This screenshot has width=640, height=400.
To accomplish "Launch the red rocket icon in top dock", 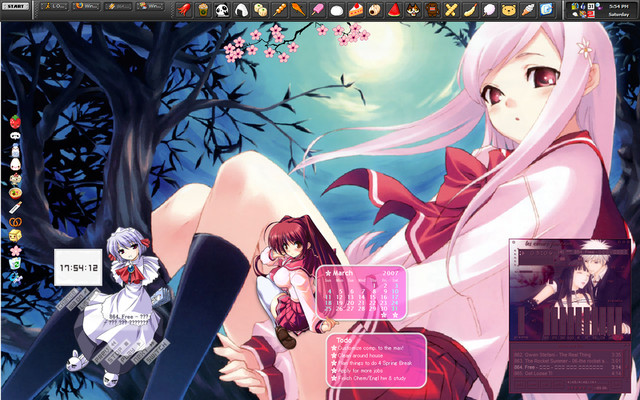I will (x=184, y=9).
